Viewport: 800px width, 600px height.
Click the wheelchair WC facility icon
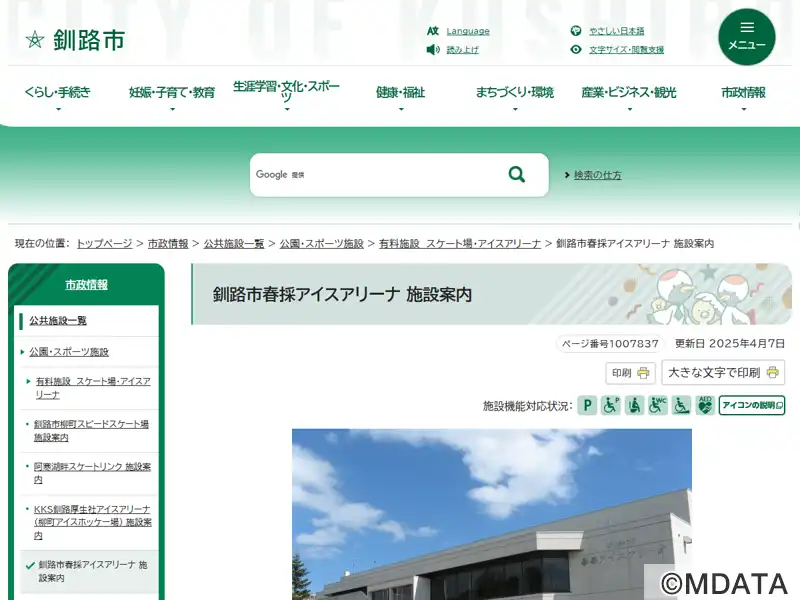pyautogui.click(x=658, y=406)
